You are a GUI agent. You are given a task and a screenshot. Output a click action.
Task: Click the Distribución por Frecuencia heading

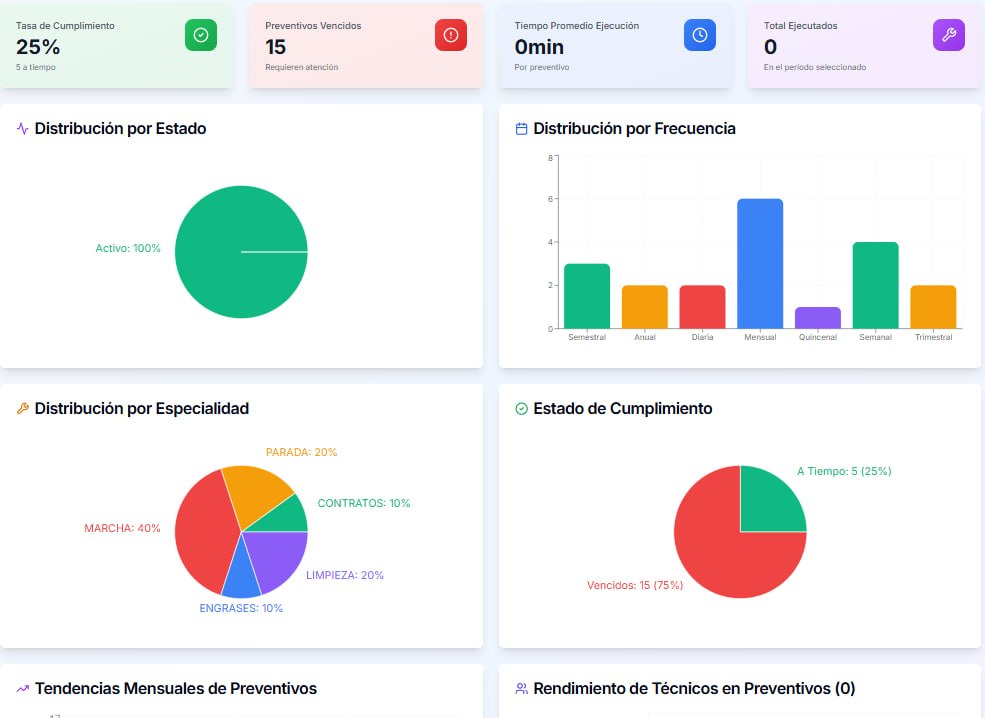pos(634,129)
